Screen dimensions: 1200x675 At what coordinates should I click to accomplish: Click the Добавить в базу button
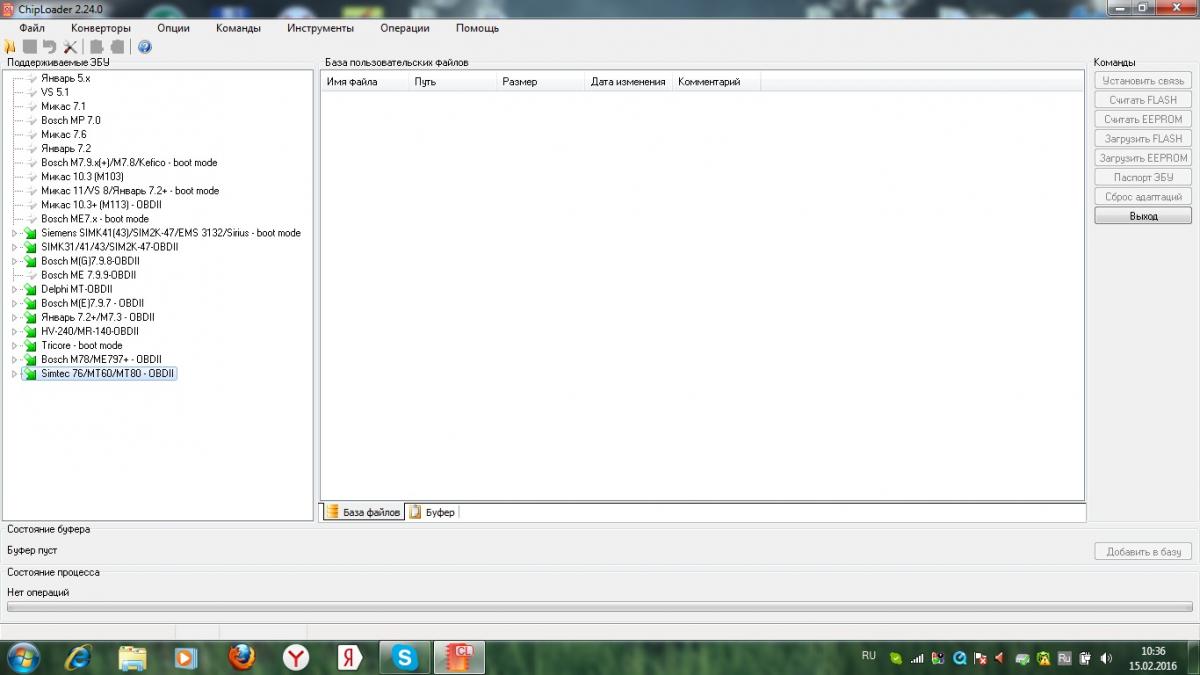click(x=1143, y=552)
